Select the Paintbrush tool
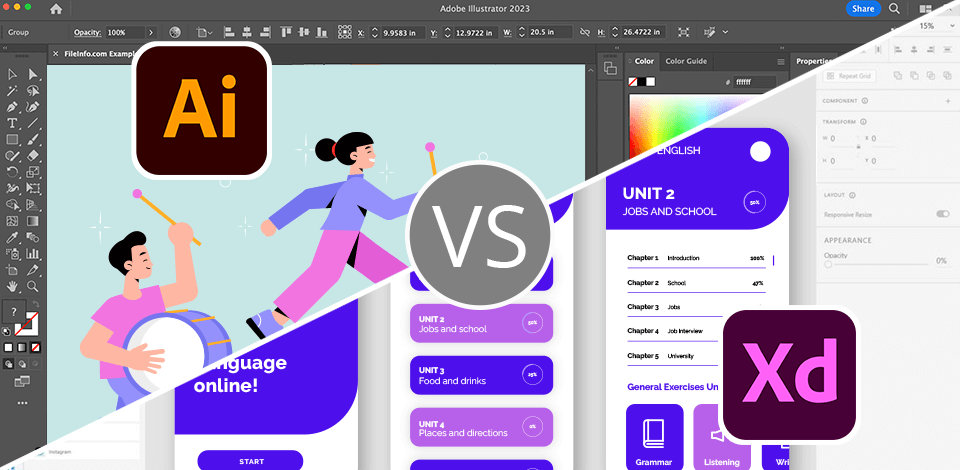Image resolution: width=960 pixels, height=470 pixels. pyautogui.click(x=33, y=140)
